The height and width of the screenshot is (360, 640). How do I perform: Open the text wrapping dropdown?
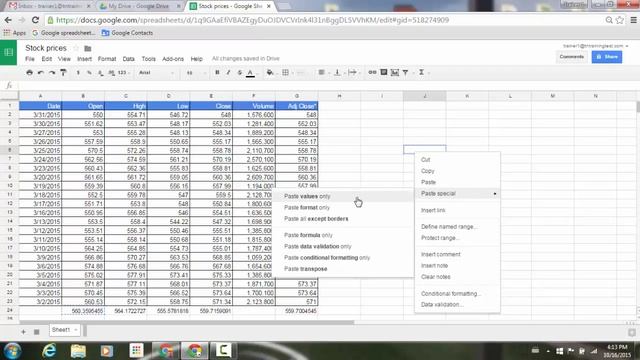[353, 73]
